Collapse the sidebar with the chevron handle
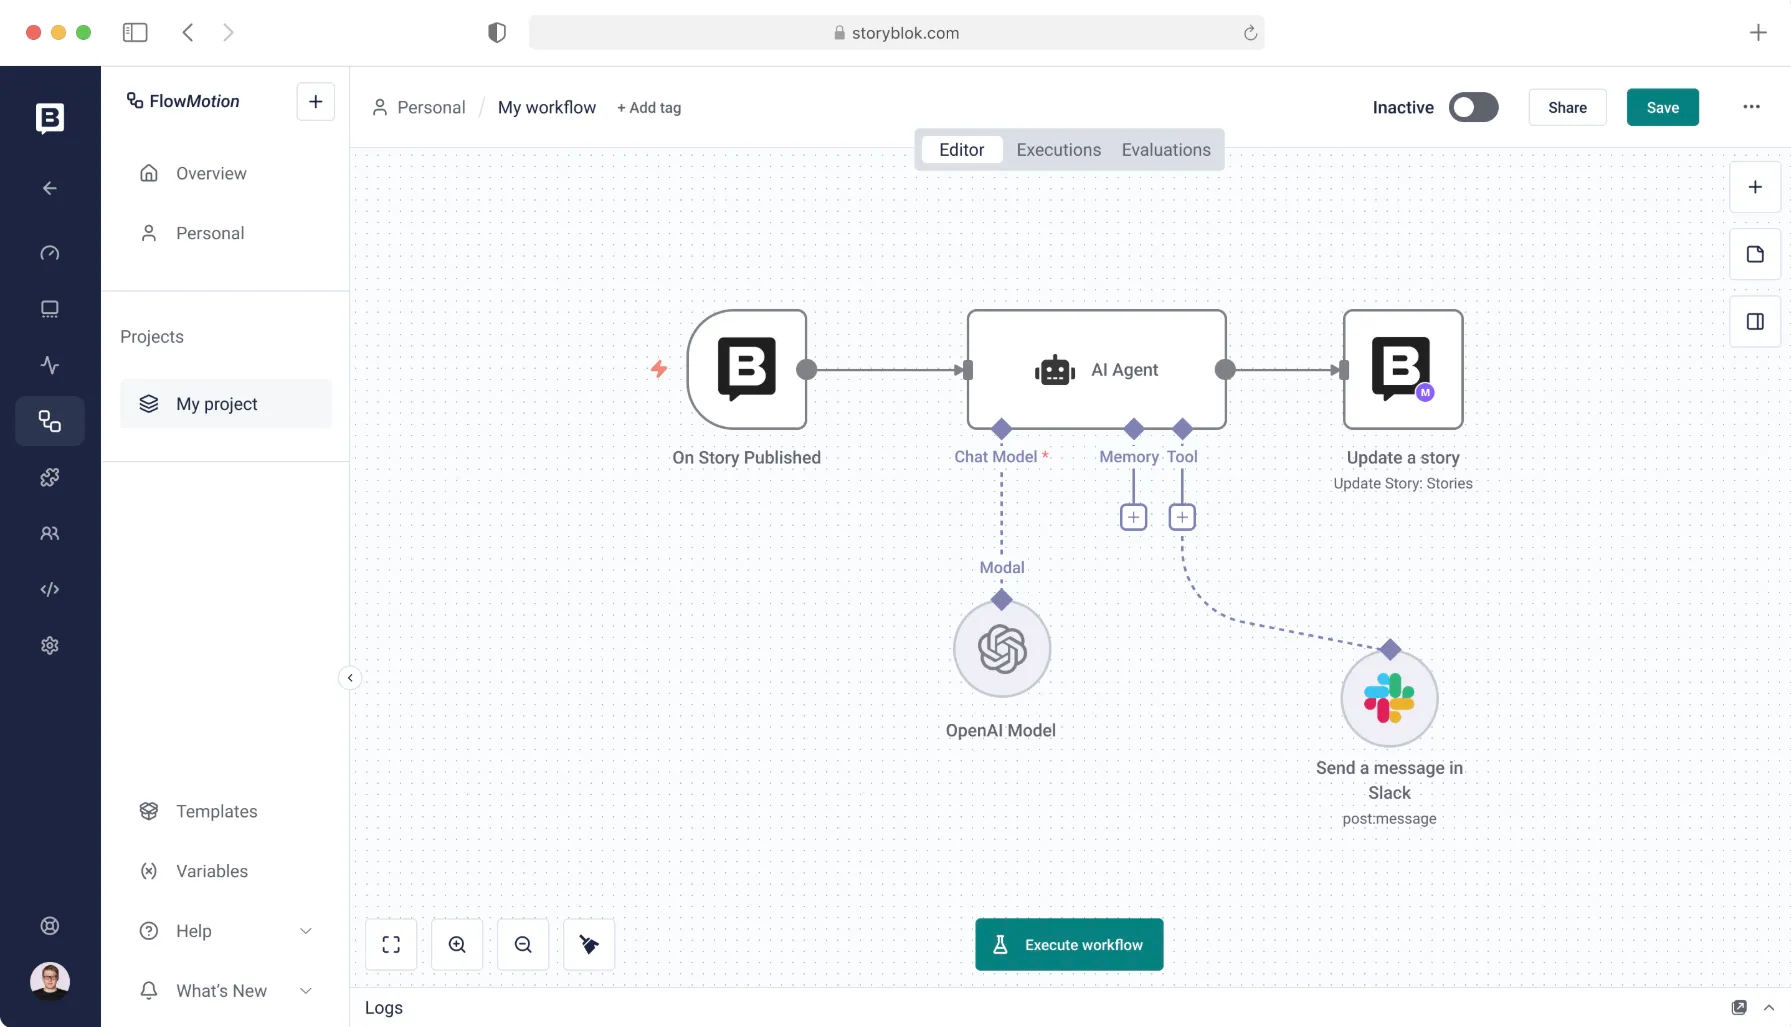The image size is (1791, 1027). coord(350,678)
